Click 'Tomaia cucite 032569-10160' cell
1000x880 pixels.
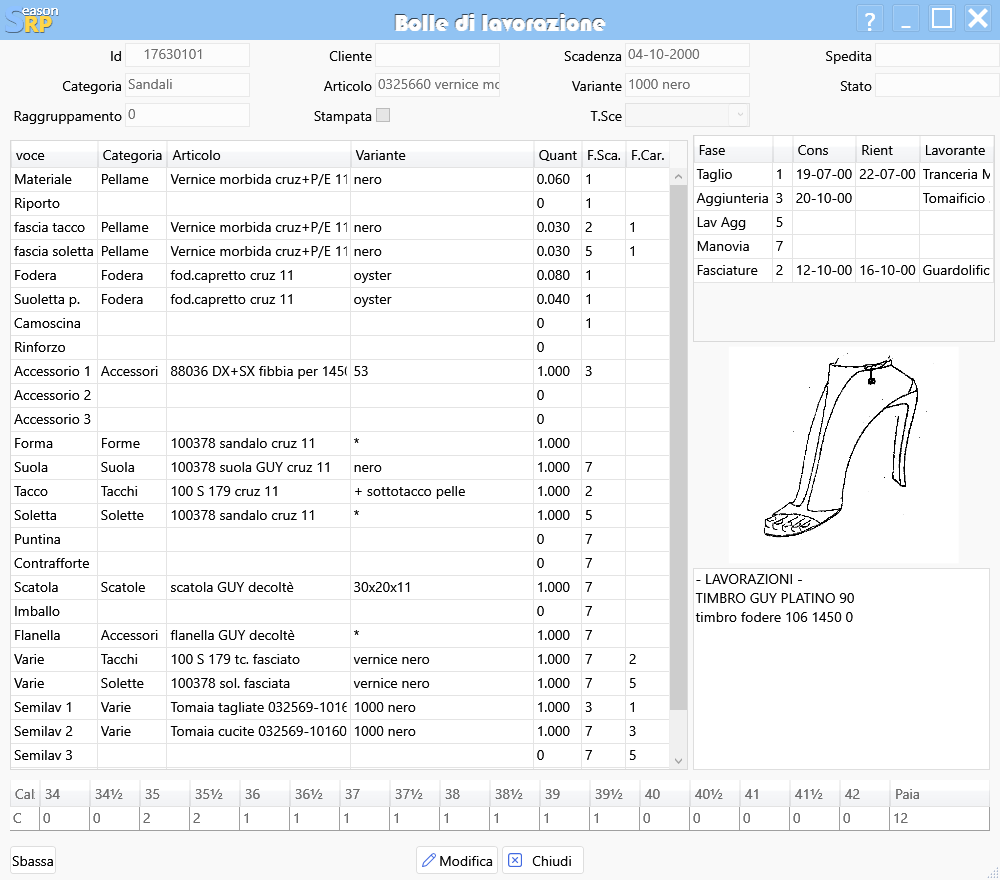coord(258,731)
